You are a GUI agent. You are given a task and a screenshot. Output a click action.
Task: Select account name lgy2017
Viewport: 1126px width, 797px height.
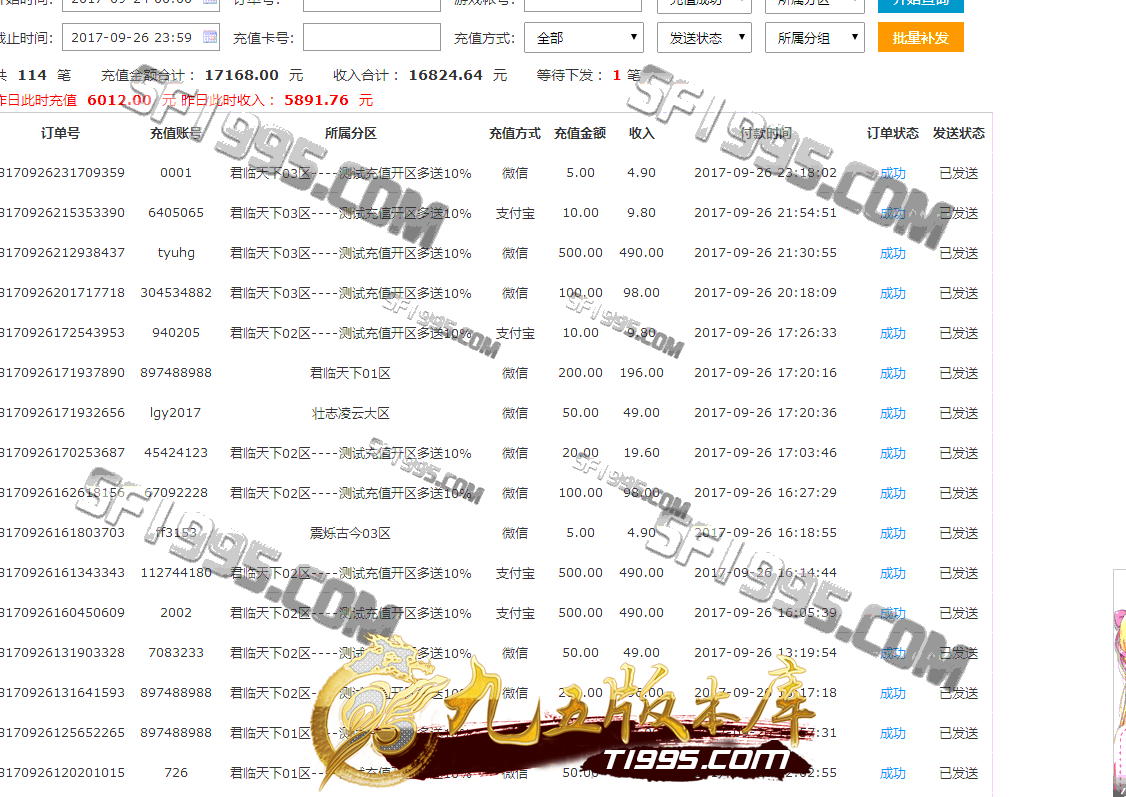point(175,413)
